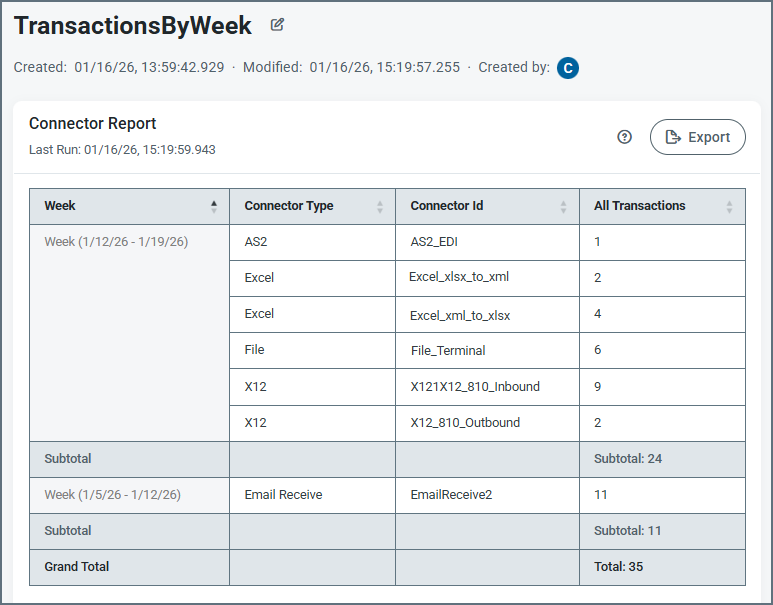Click the edit pencil icon beside TransactionsByWeek
The height and width of the screenshot is (605, 773).
277,25
